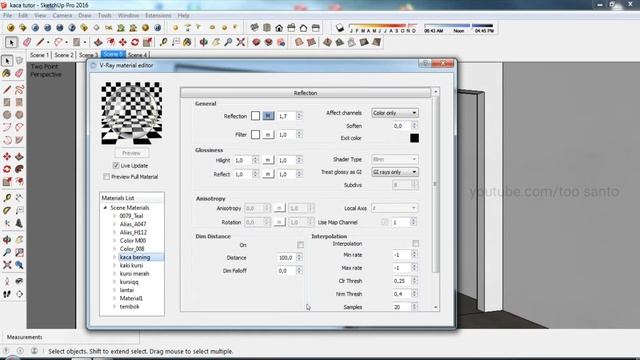Select the red Move arrows in the top toolbar
Image resolution: width=640 pixels, height=360 pixels.
122,42
